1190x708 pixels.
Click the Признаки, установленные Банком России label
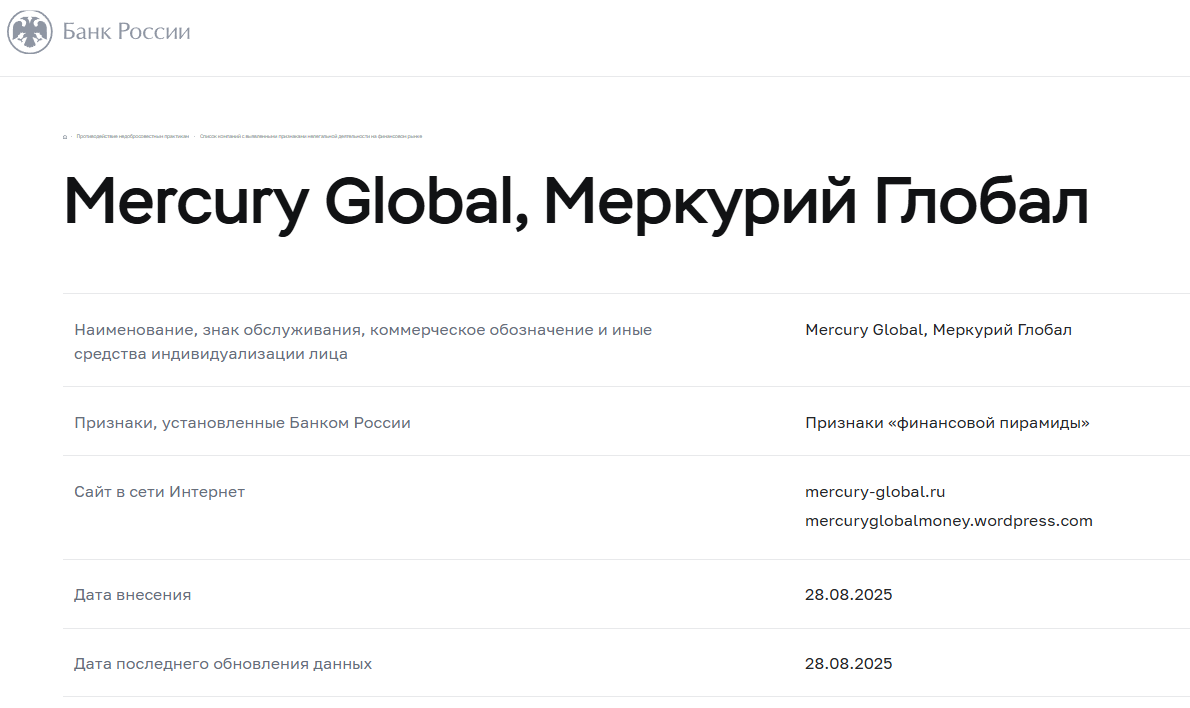click(x=242, y=423)
